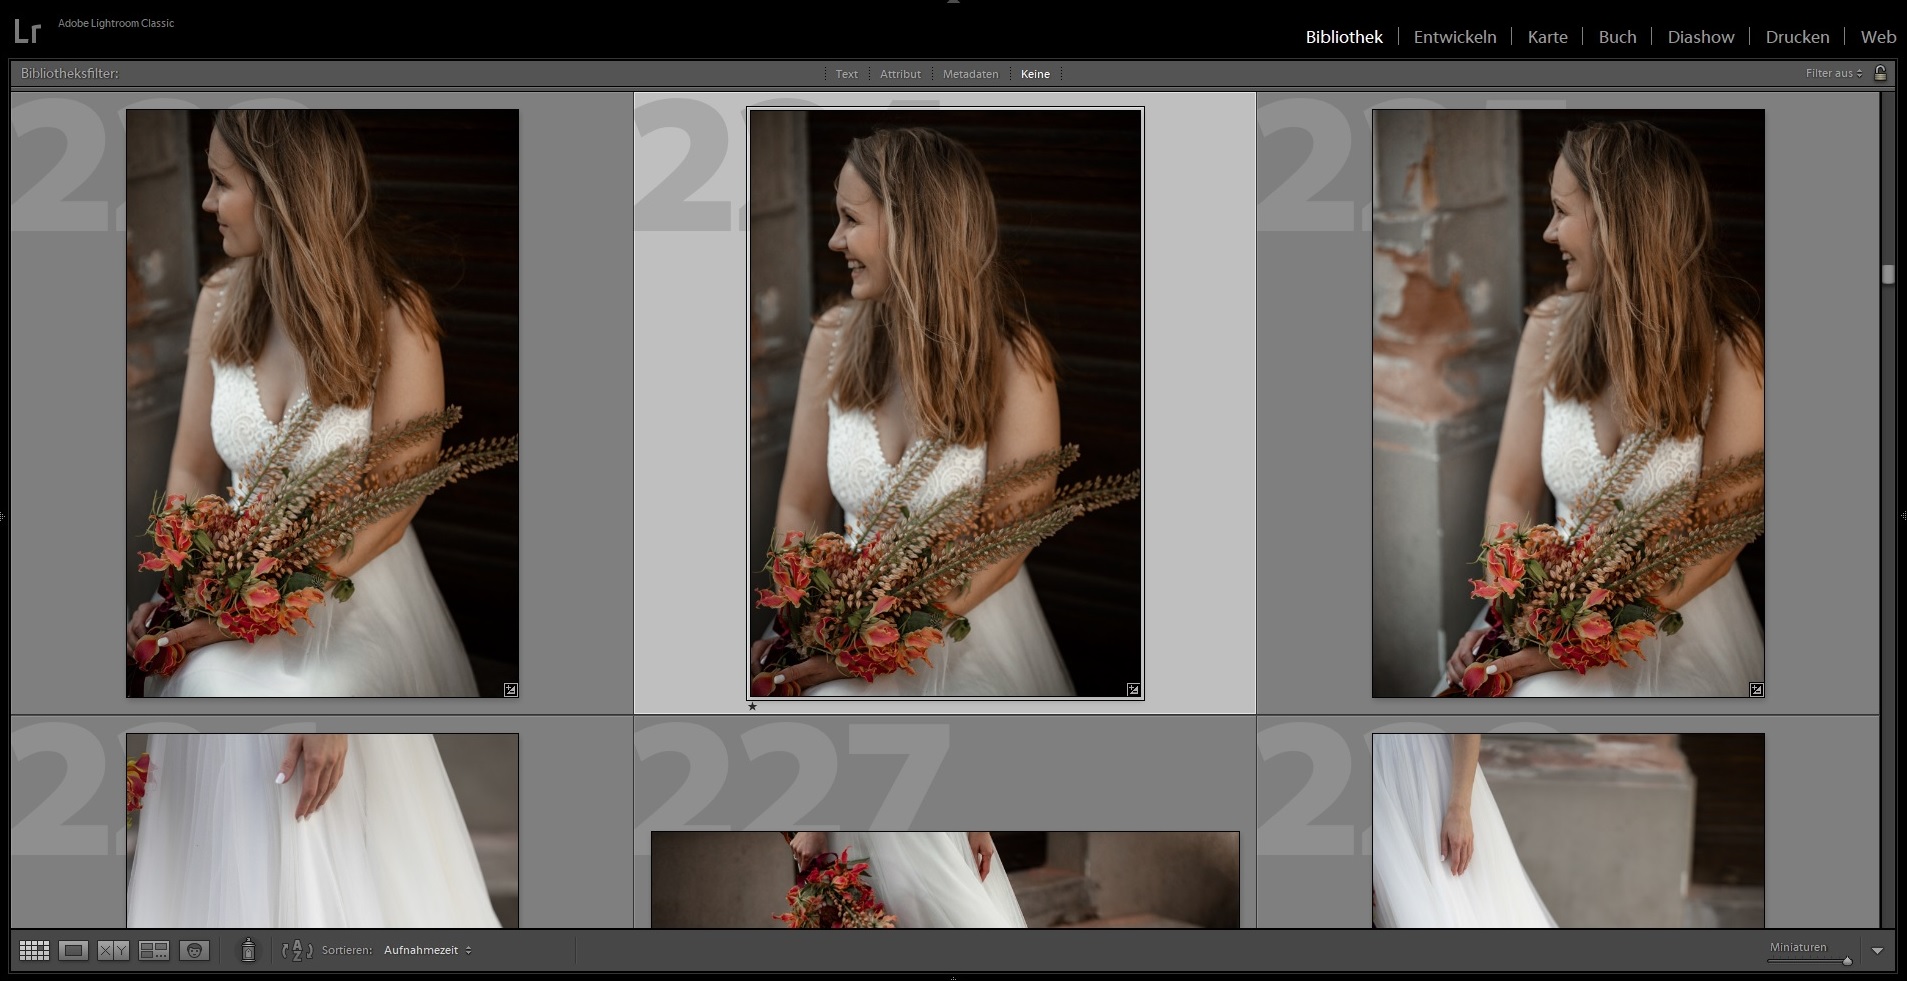This screenshot has width=1907, height=981.
Task: Switch to Loupe view
Action: click(71, 950)
